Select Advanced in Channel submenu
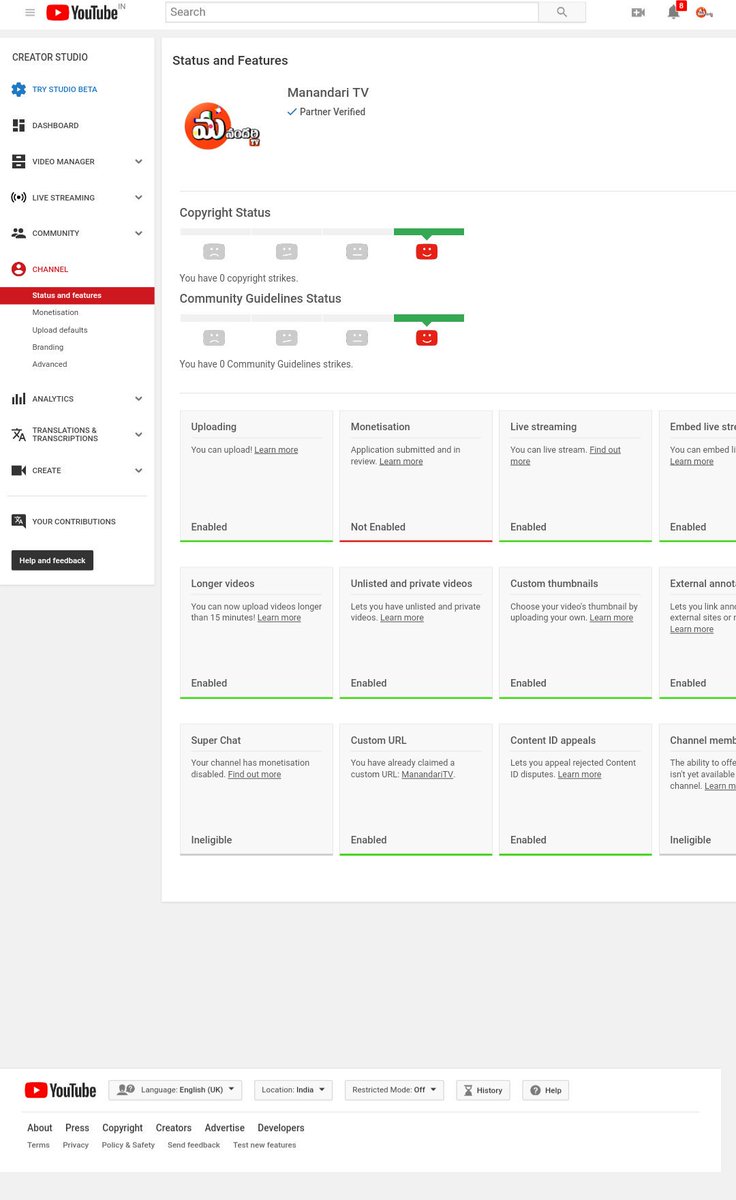This screenshot has height=1200, width=736. point(50,364)
